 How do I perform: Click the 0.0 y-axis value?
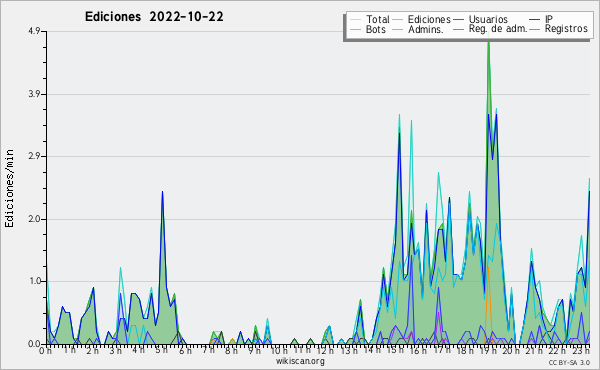pos(34,344)
